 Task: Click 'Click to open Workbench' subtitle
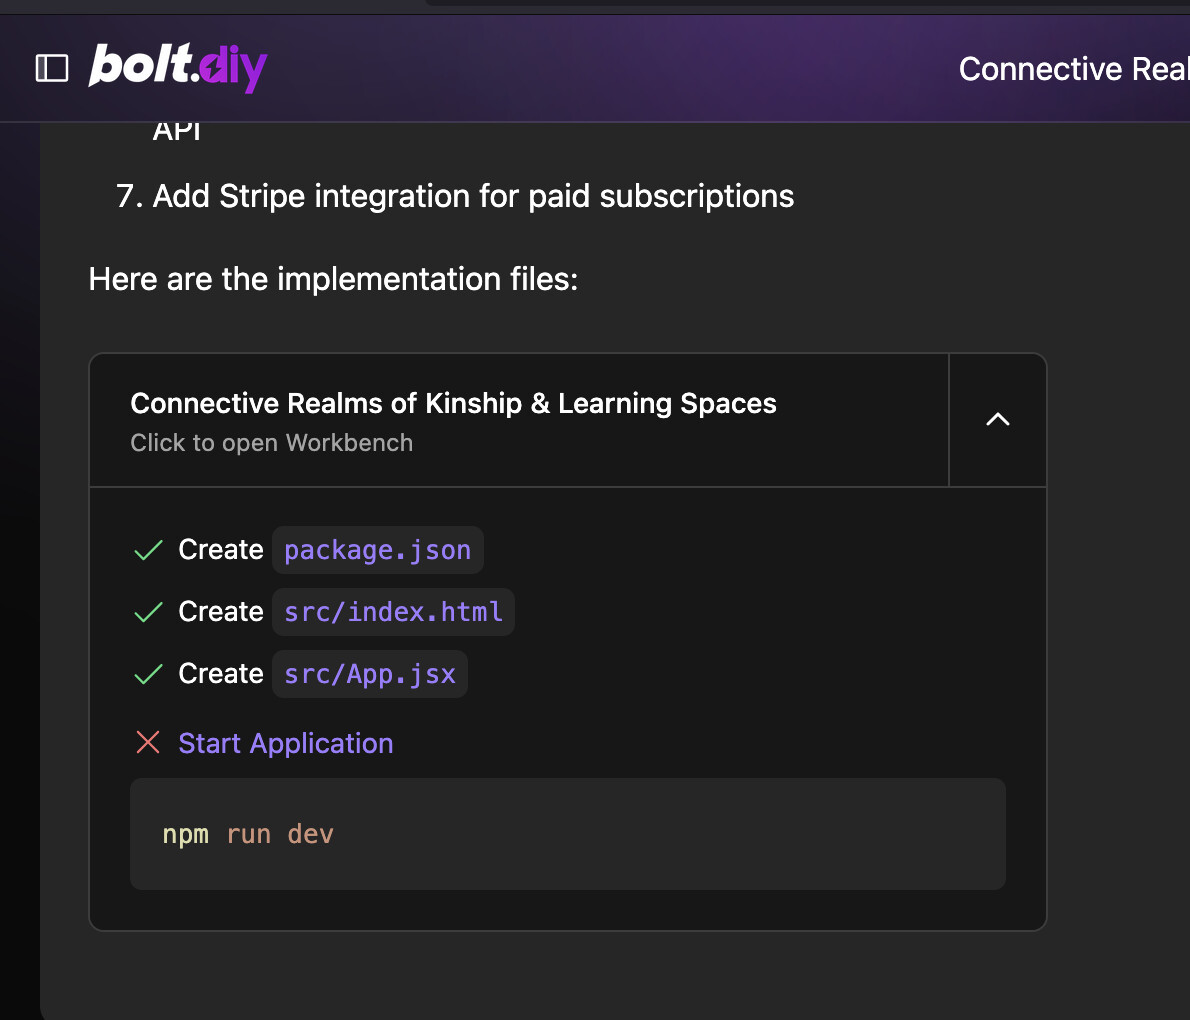[x=272, y=442]
